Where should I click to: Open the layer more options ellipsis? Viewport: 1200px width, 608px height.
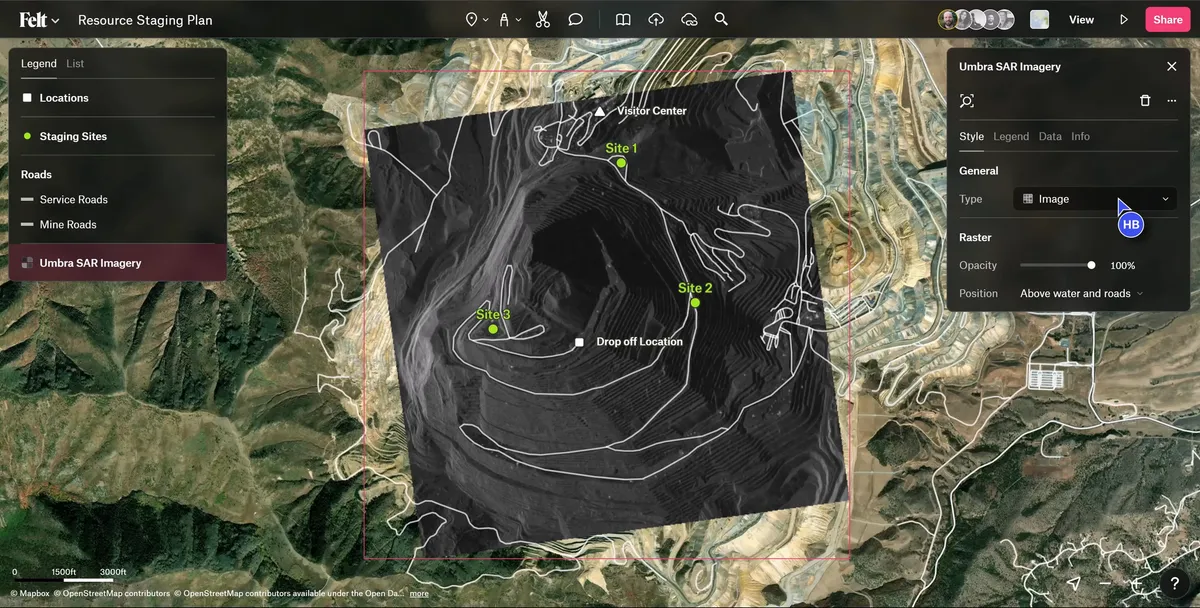click(x=1171, y=101)
